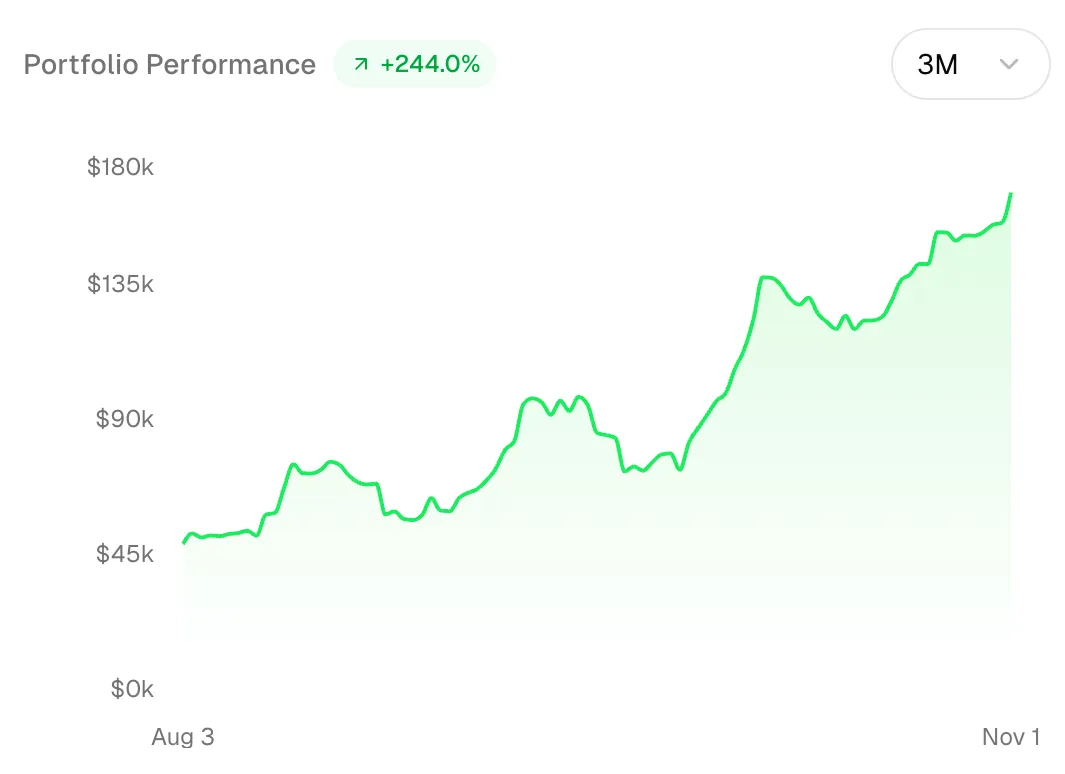
Task: Select the $135k axis label
Action: [x=120, y=283]
